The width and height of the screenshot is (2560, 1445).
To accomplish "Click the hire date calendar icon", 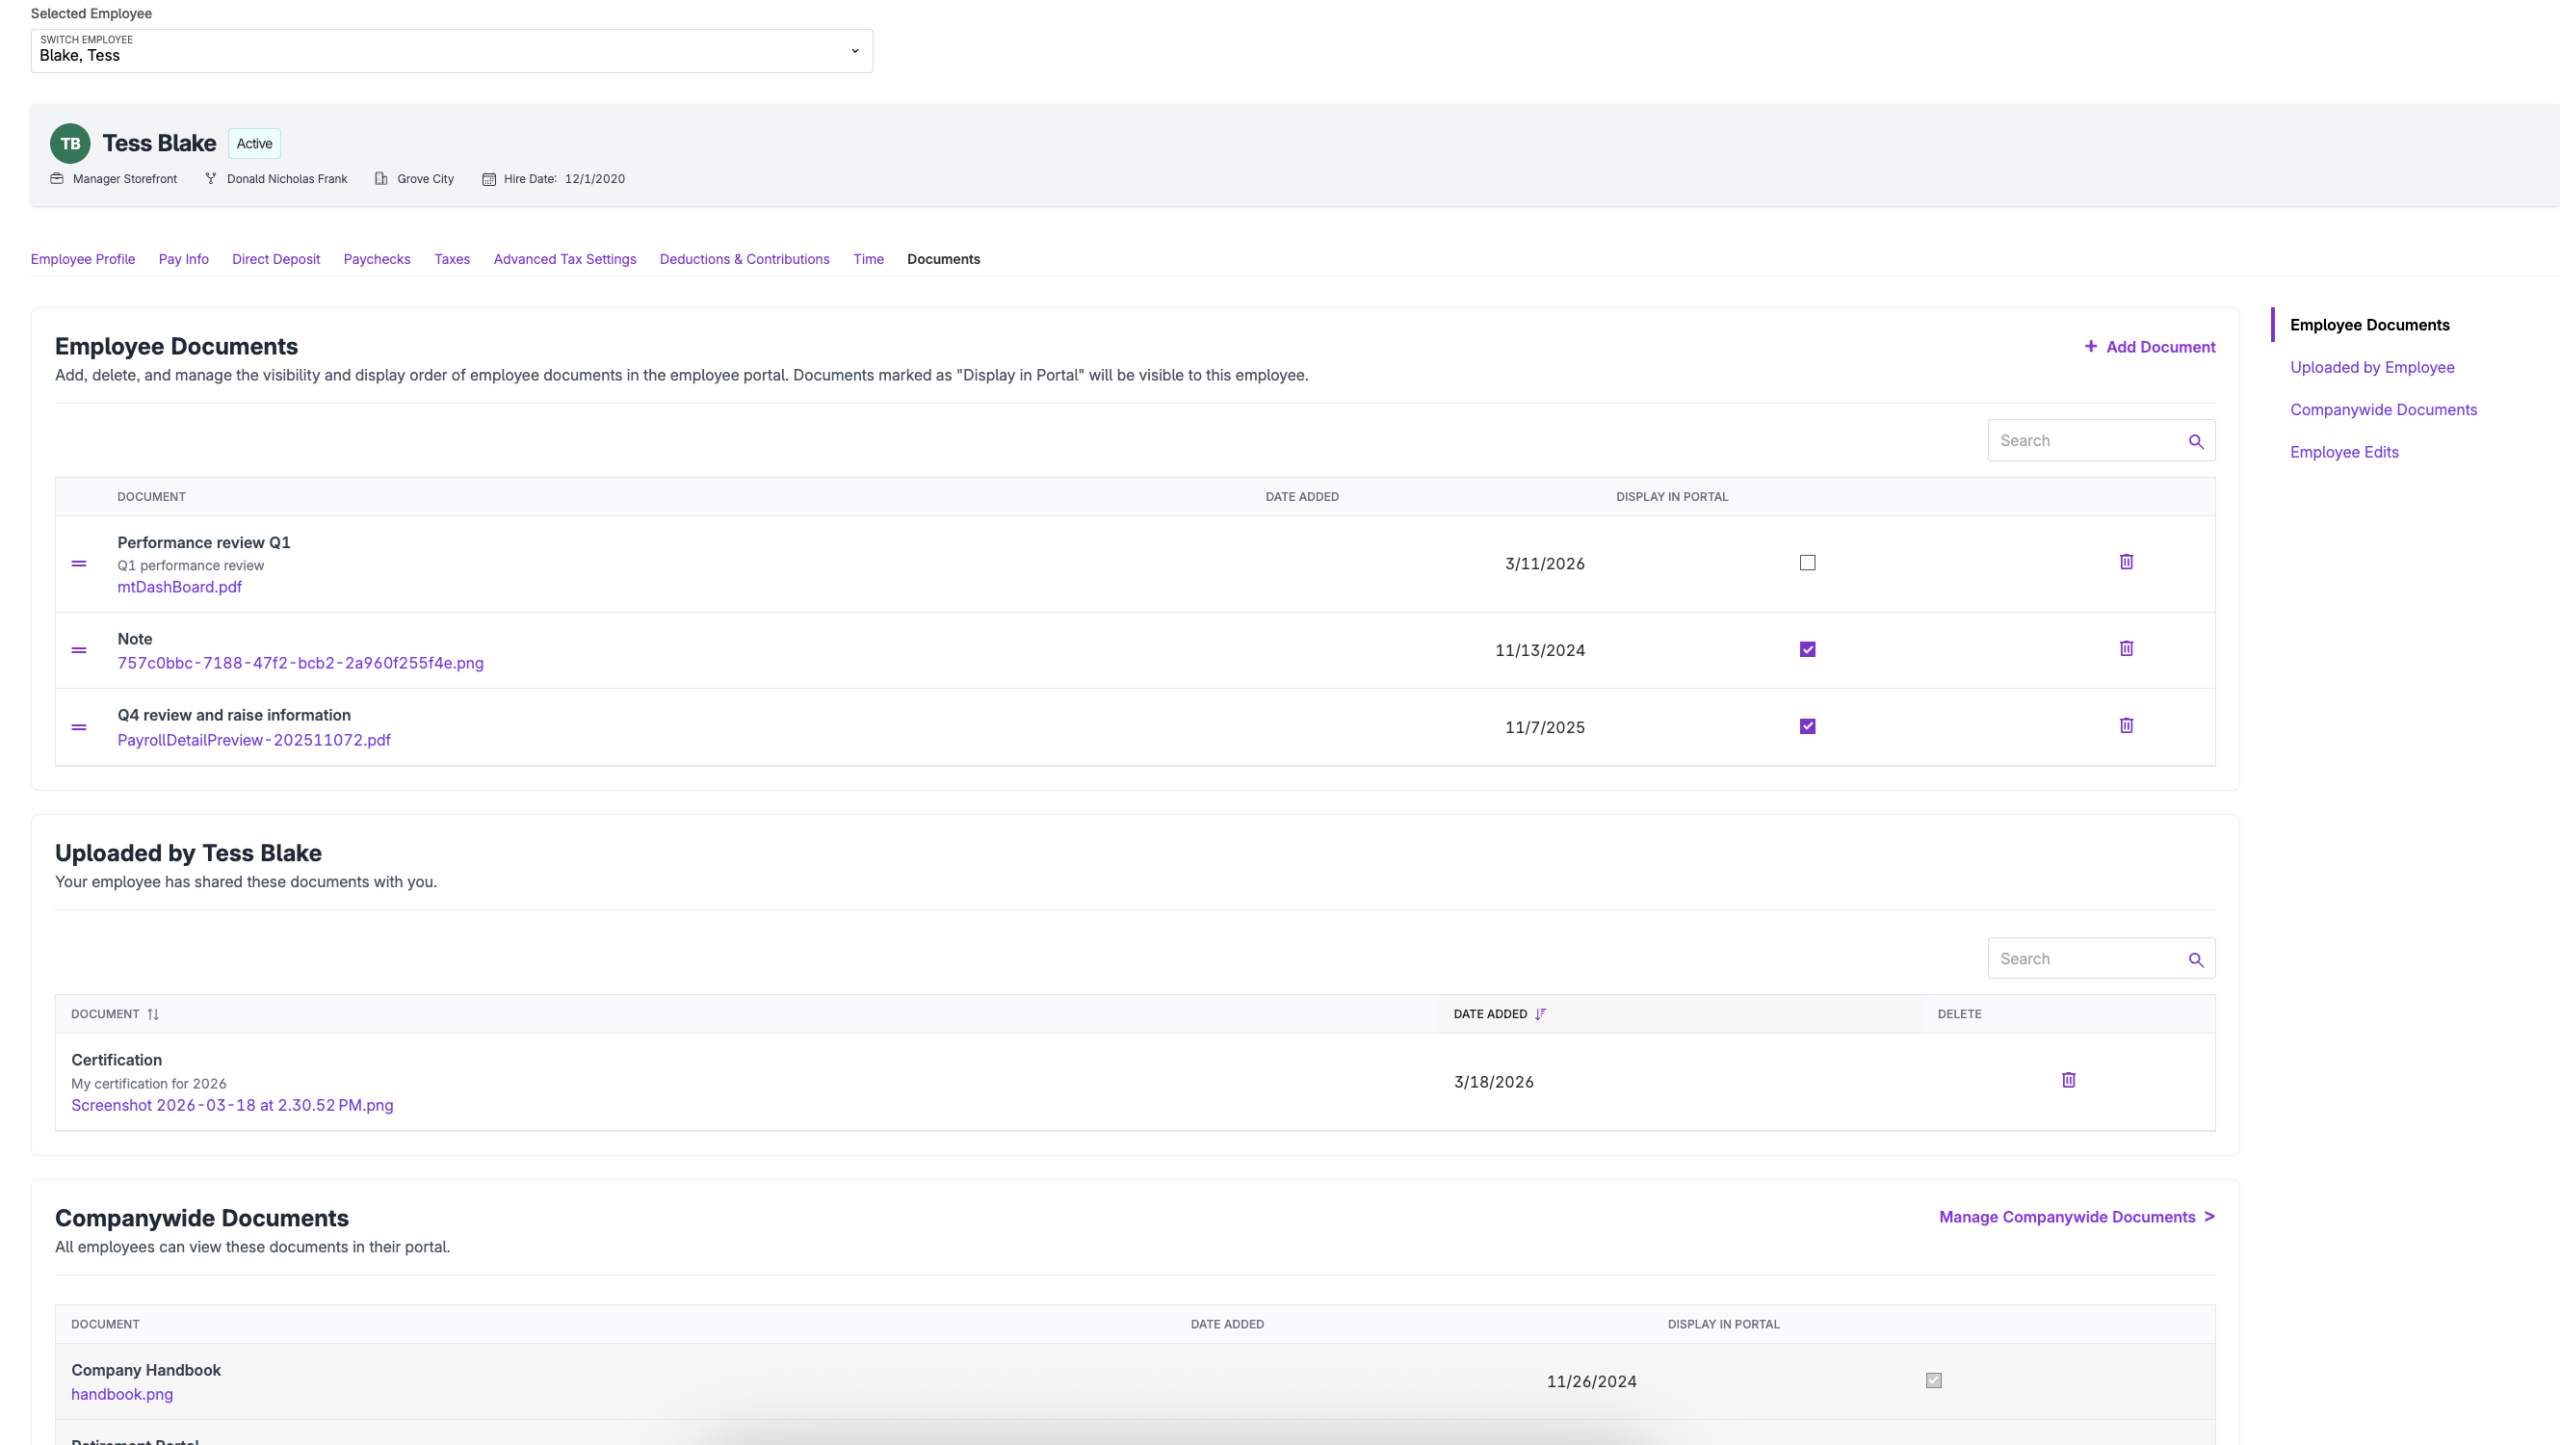I will coord(489,178).
